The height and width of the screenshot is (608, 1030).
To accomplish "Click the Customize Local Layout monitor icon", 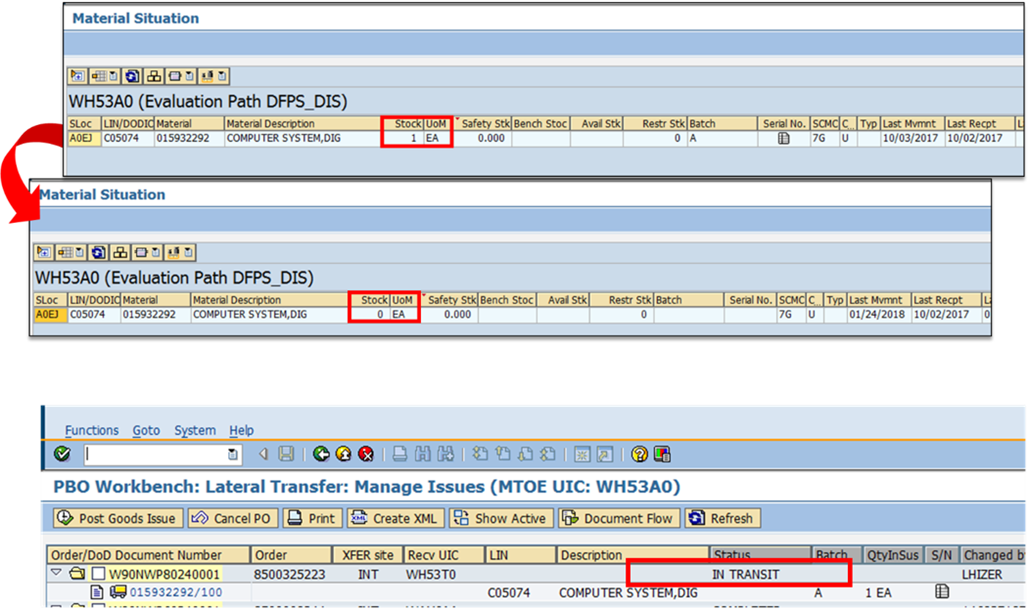I will tap(662, 455).
